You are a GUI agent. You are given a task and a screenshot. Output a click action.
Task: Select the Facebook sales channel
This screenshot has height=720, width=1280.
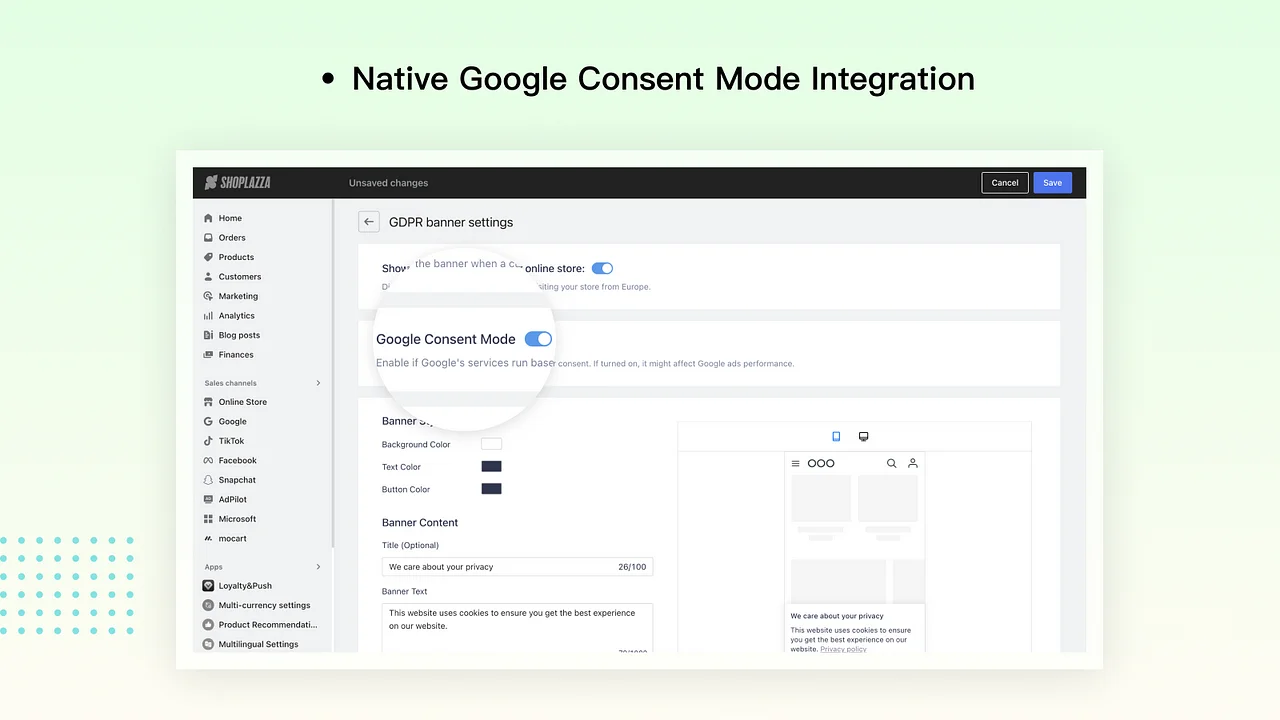tap(237, 460)
